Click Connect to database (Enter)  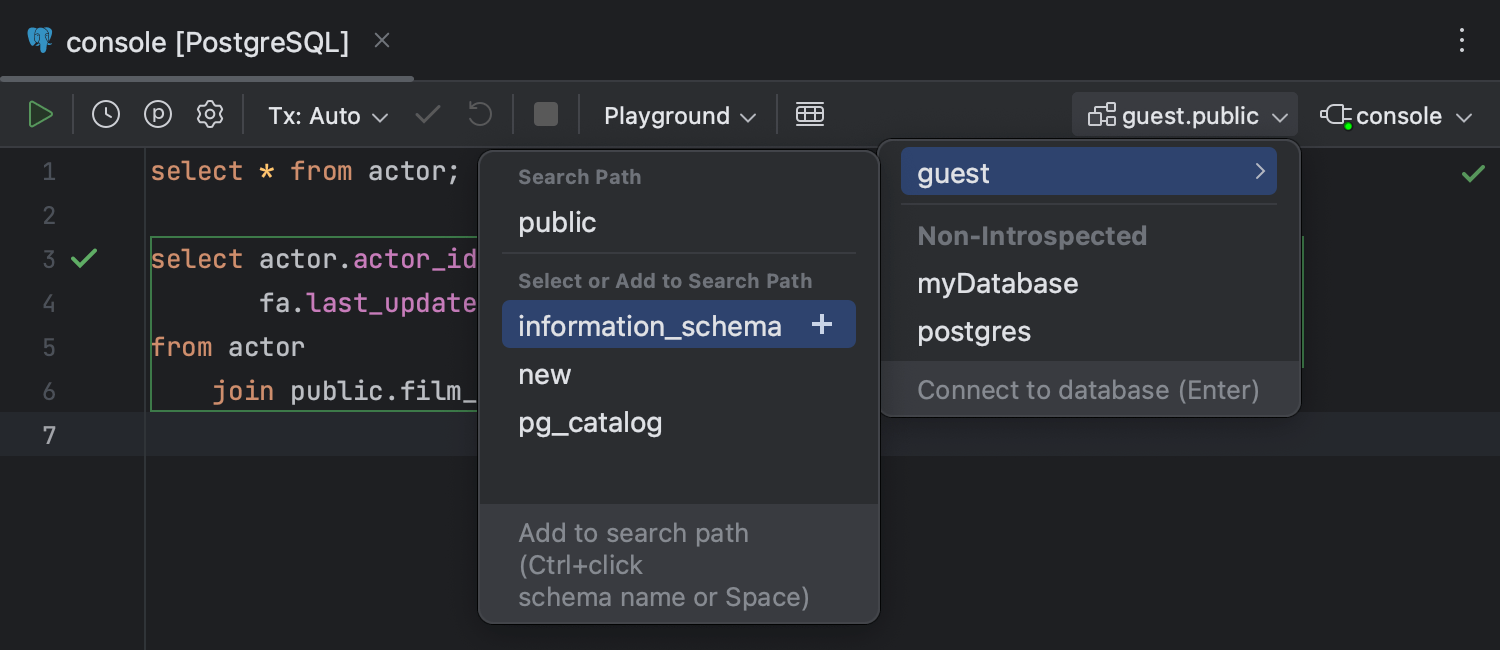tap(1089, 389)
